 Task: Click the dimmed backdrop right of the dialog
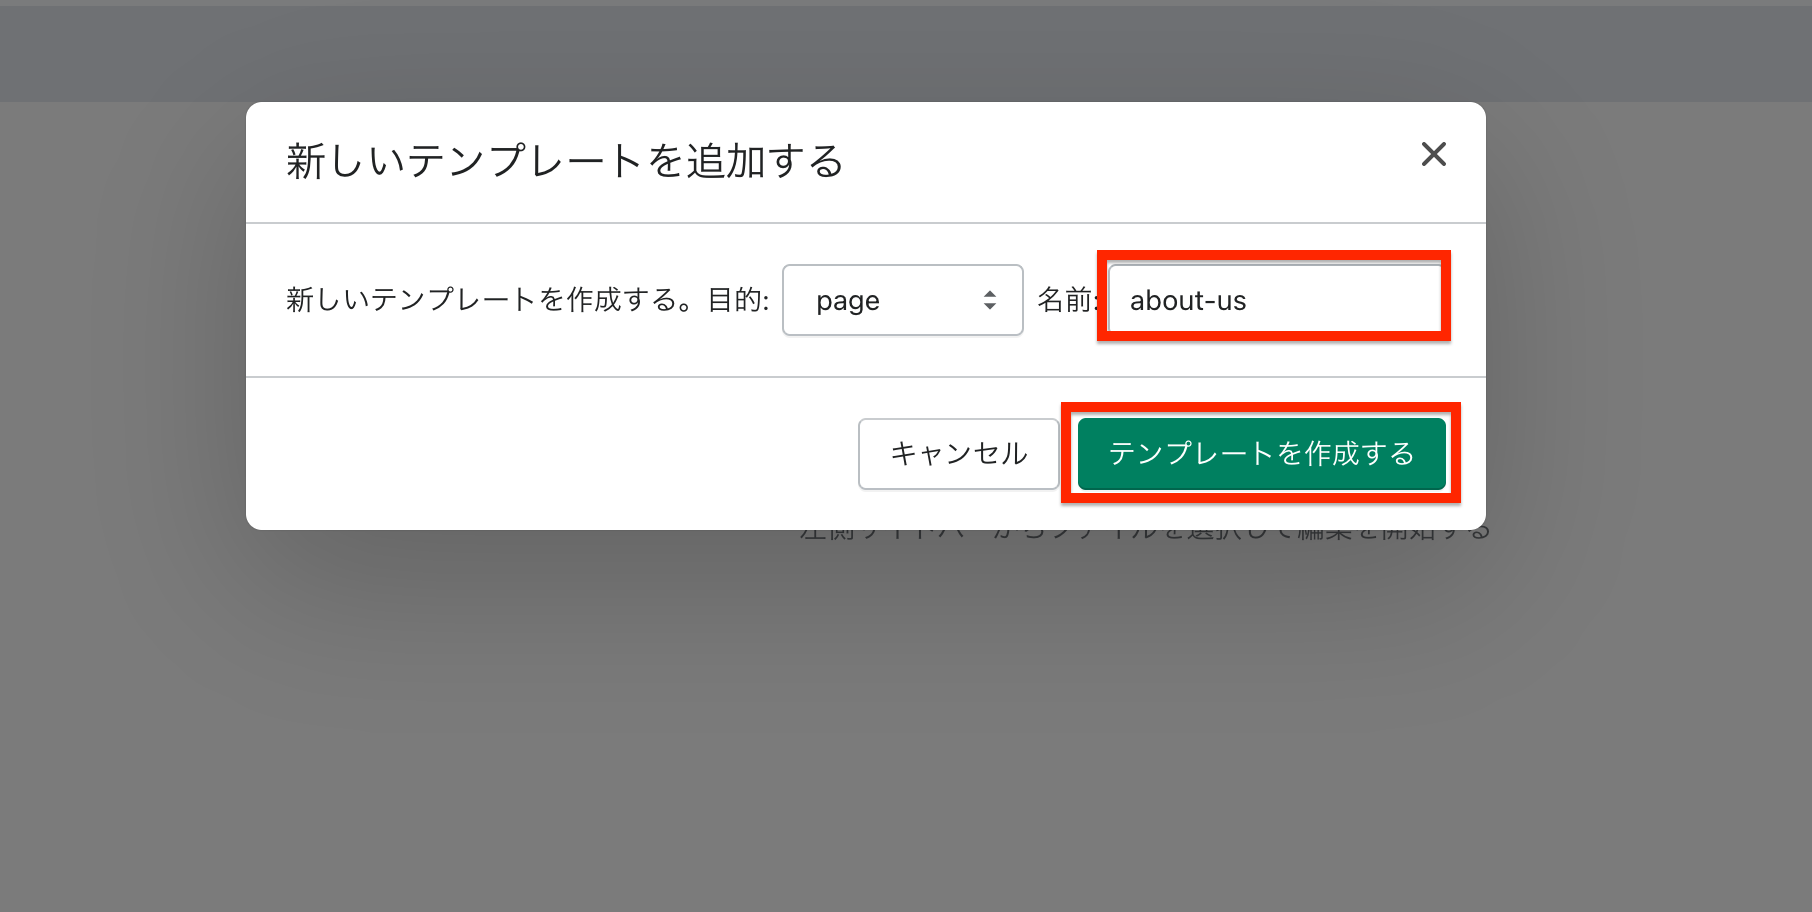[1650, 400]
